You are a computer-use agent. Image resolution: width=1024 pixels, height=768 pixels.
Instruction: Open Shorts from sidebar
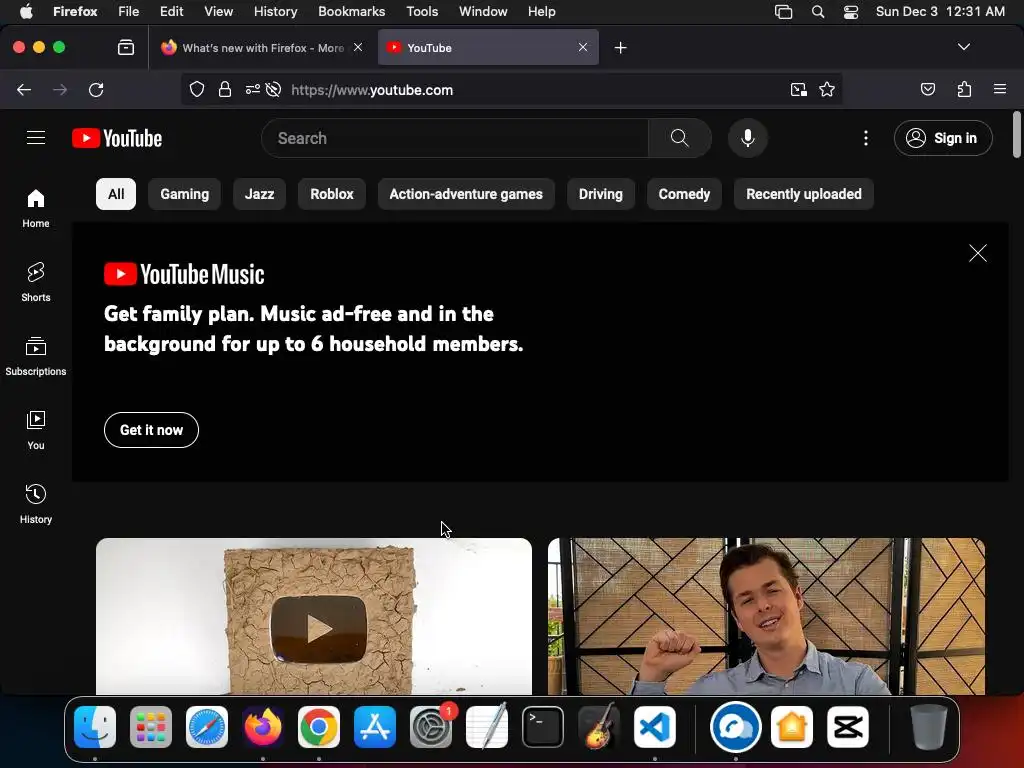36,282
